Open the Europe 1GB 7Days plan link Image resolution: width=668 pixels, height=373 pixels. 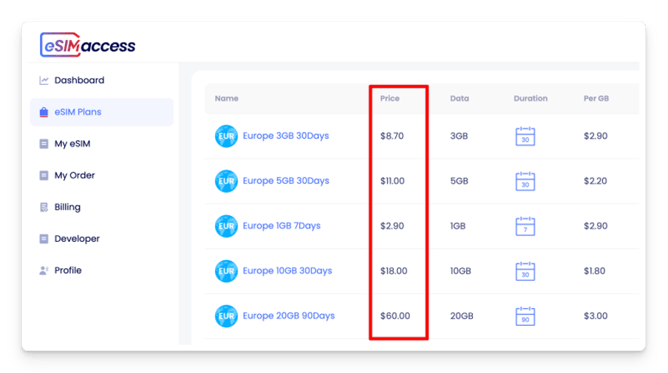coord(281,226)
